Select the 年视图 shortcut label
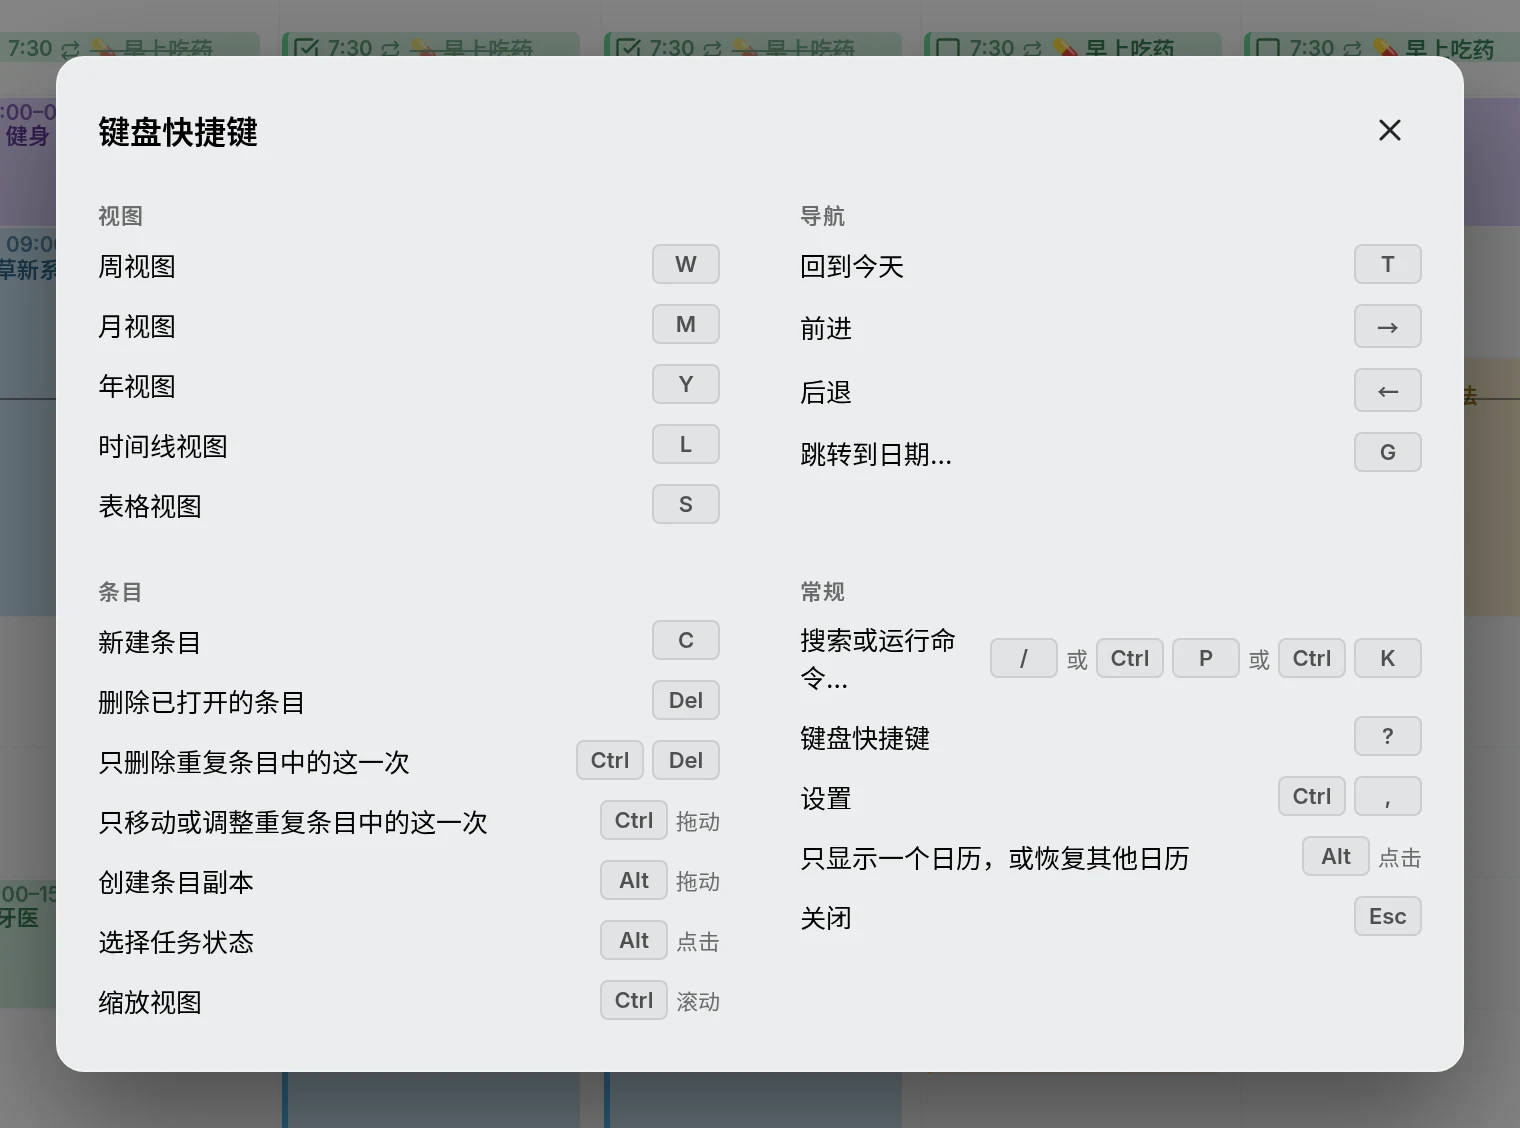The image size is (1520, 1128). point(137,387)
